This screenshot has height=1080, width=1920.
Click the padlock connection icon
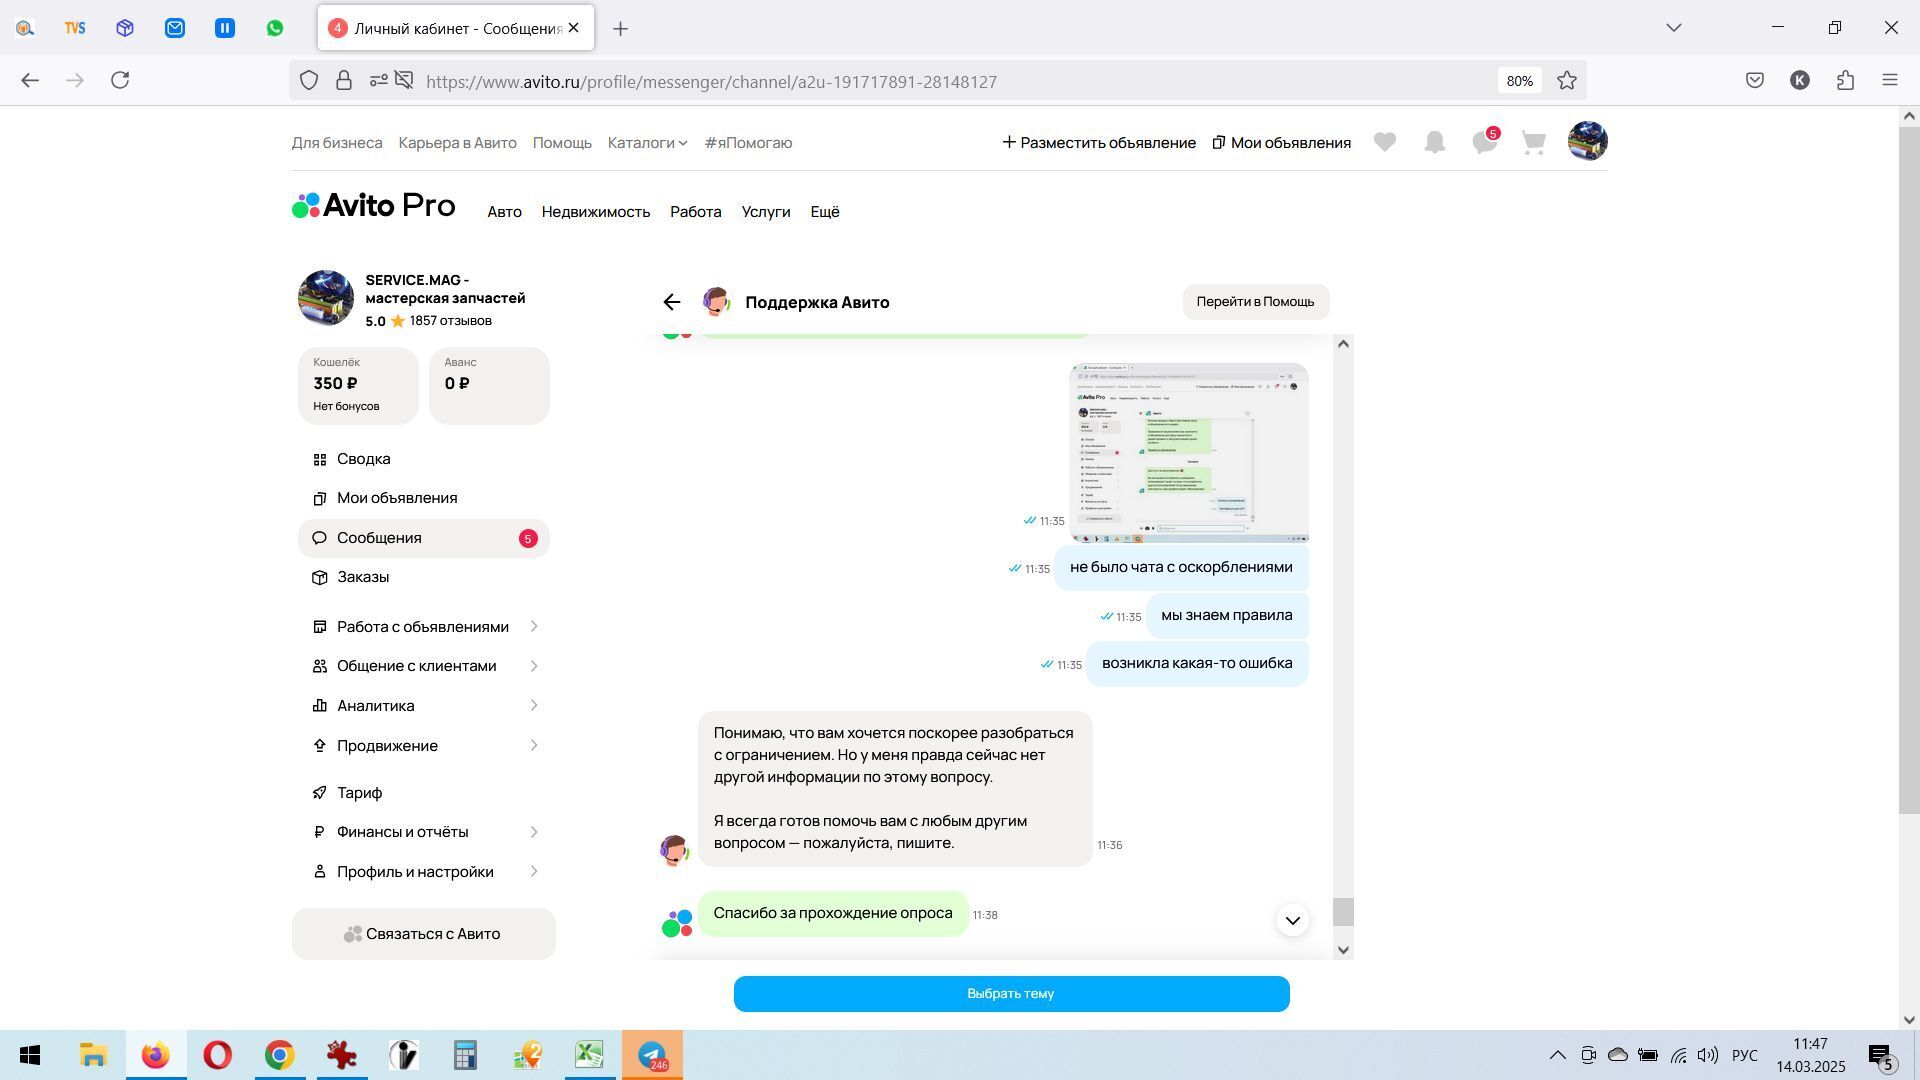pos(344,81)
